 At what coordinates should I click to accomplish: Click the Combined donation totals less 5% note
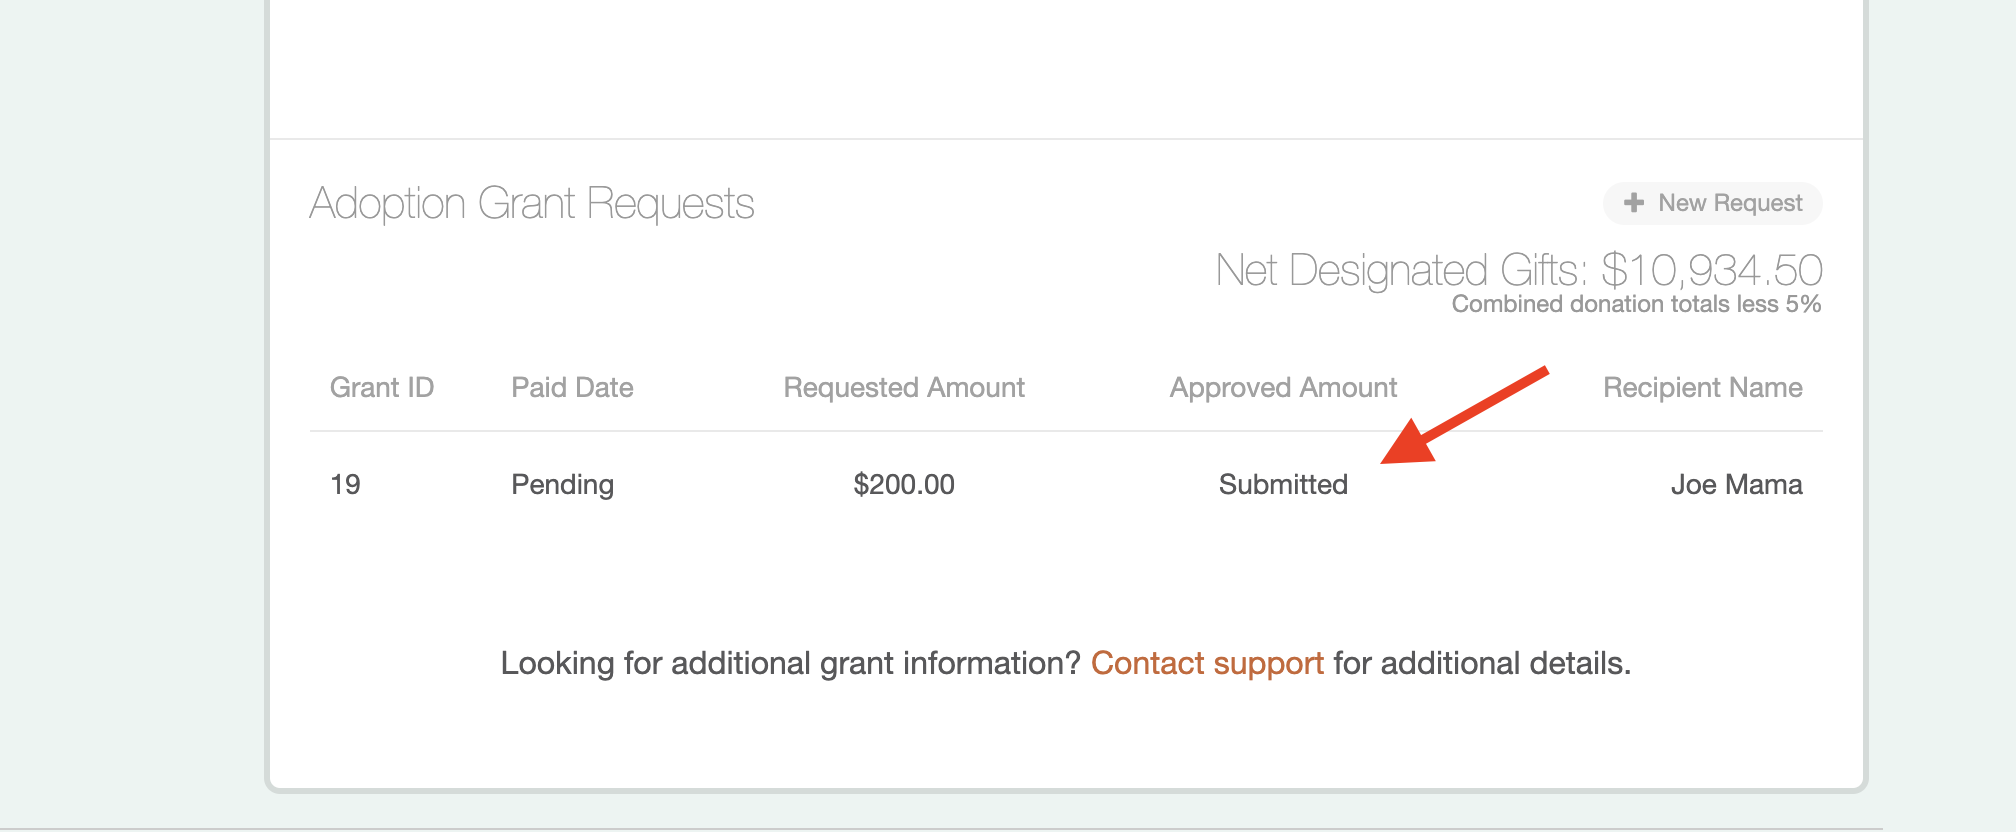pos(1636,304)
